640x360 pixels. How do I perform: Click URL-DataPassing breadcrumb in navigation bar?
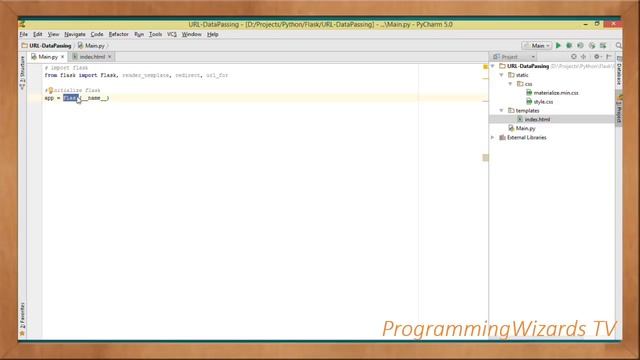coord(47,46)
